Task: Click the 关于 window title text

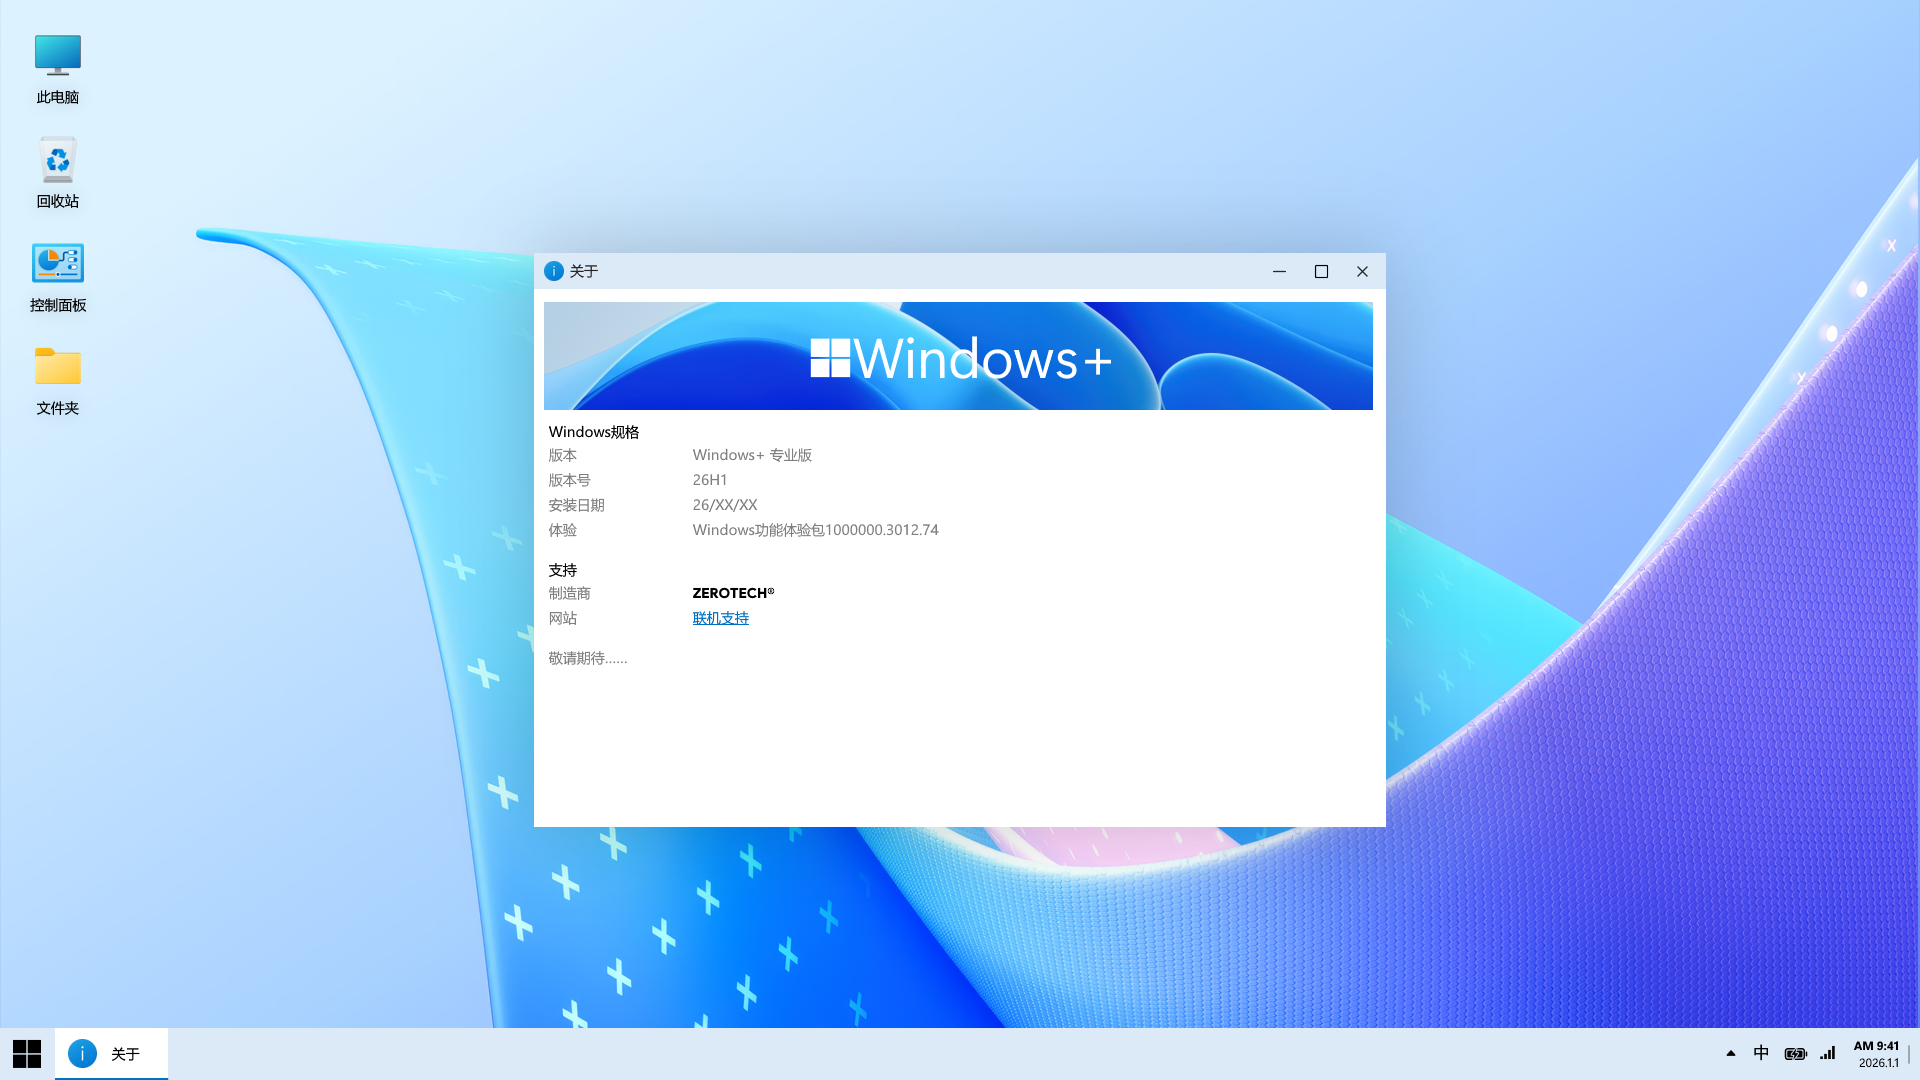Action: pos(584,271)
